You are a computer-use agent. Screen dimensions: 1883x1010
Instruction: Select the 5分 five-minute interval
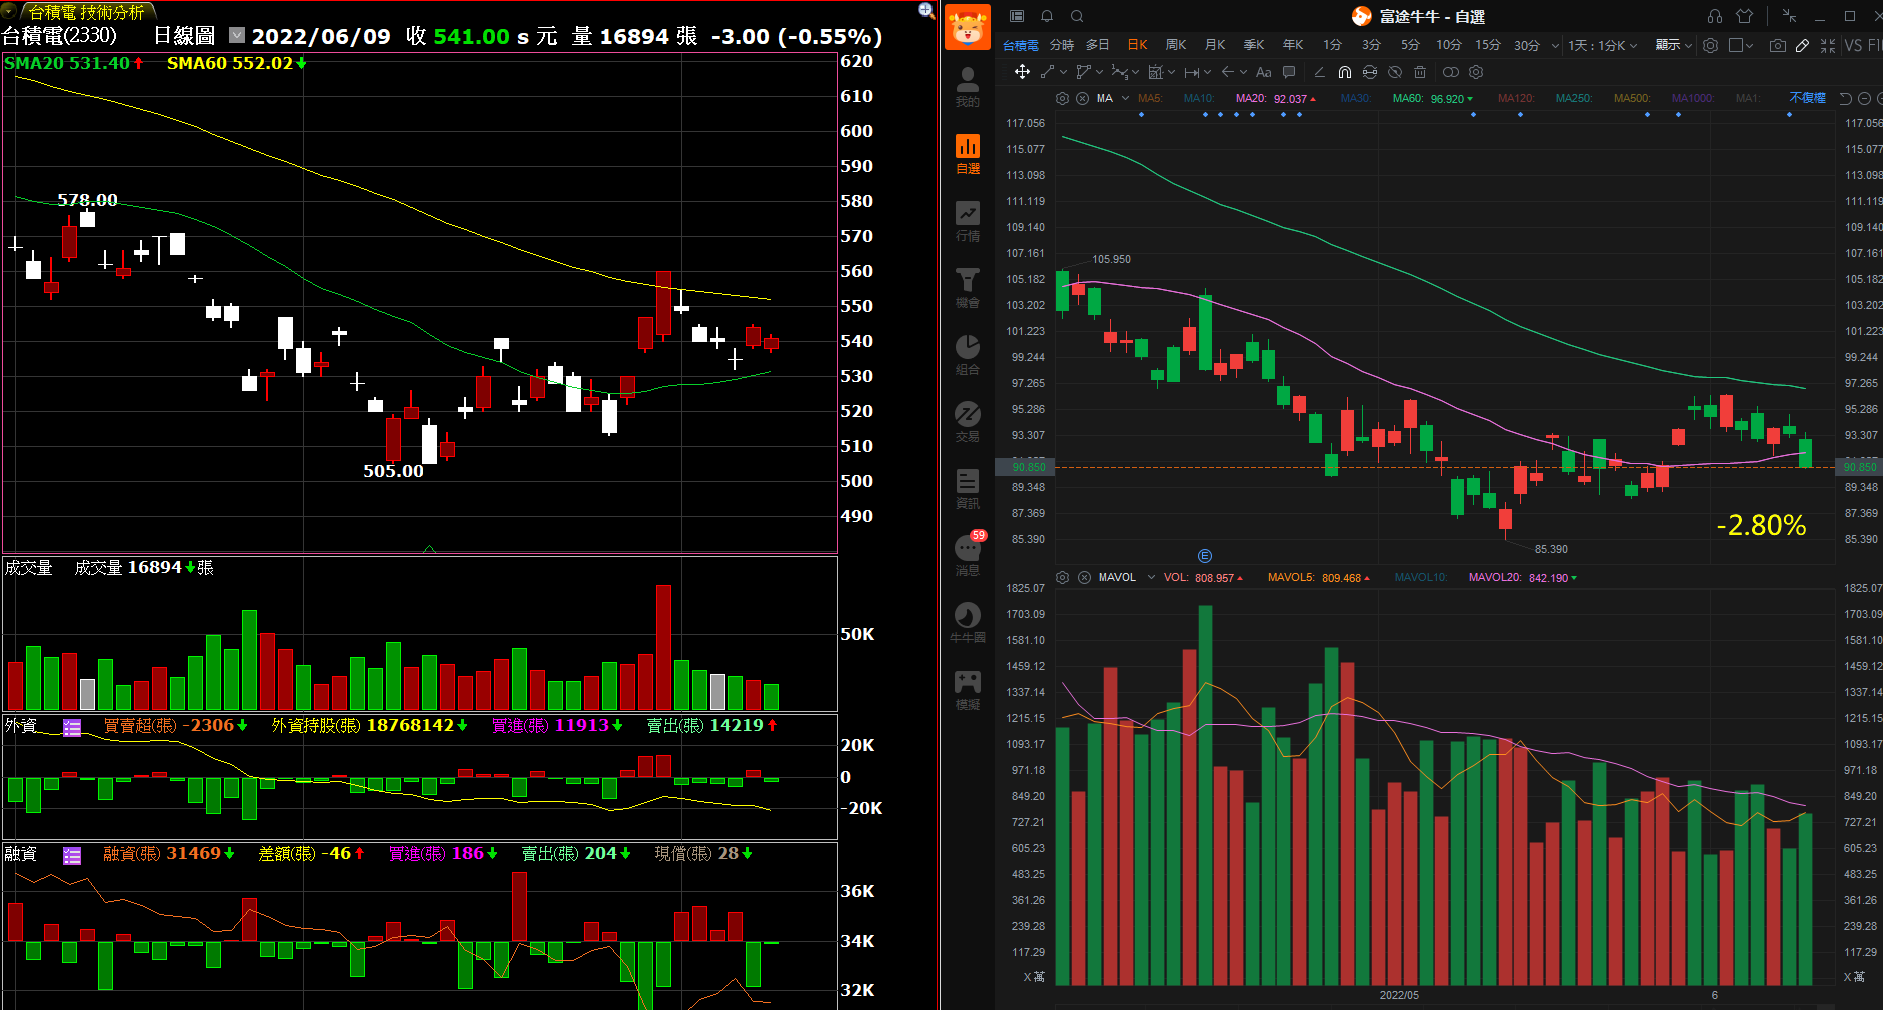(1410, 45)
